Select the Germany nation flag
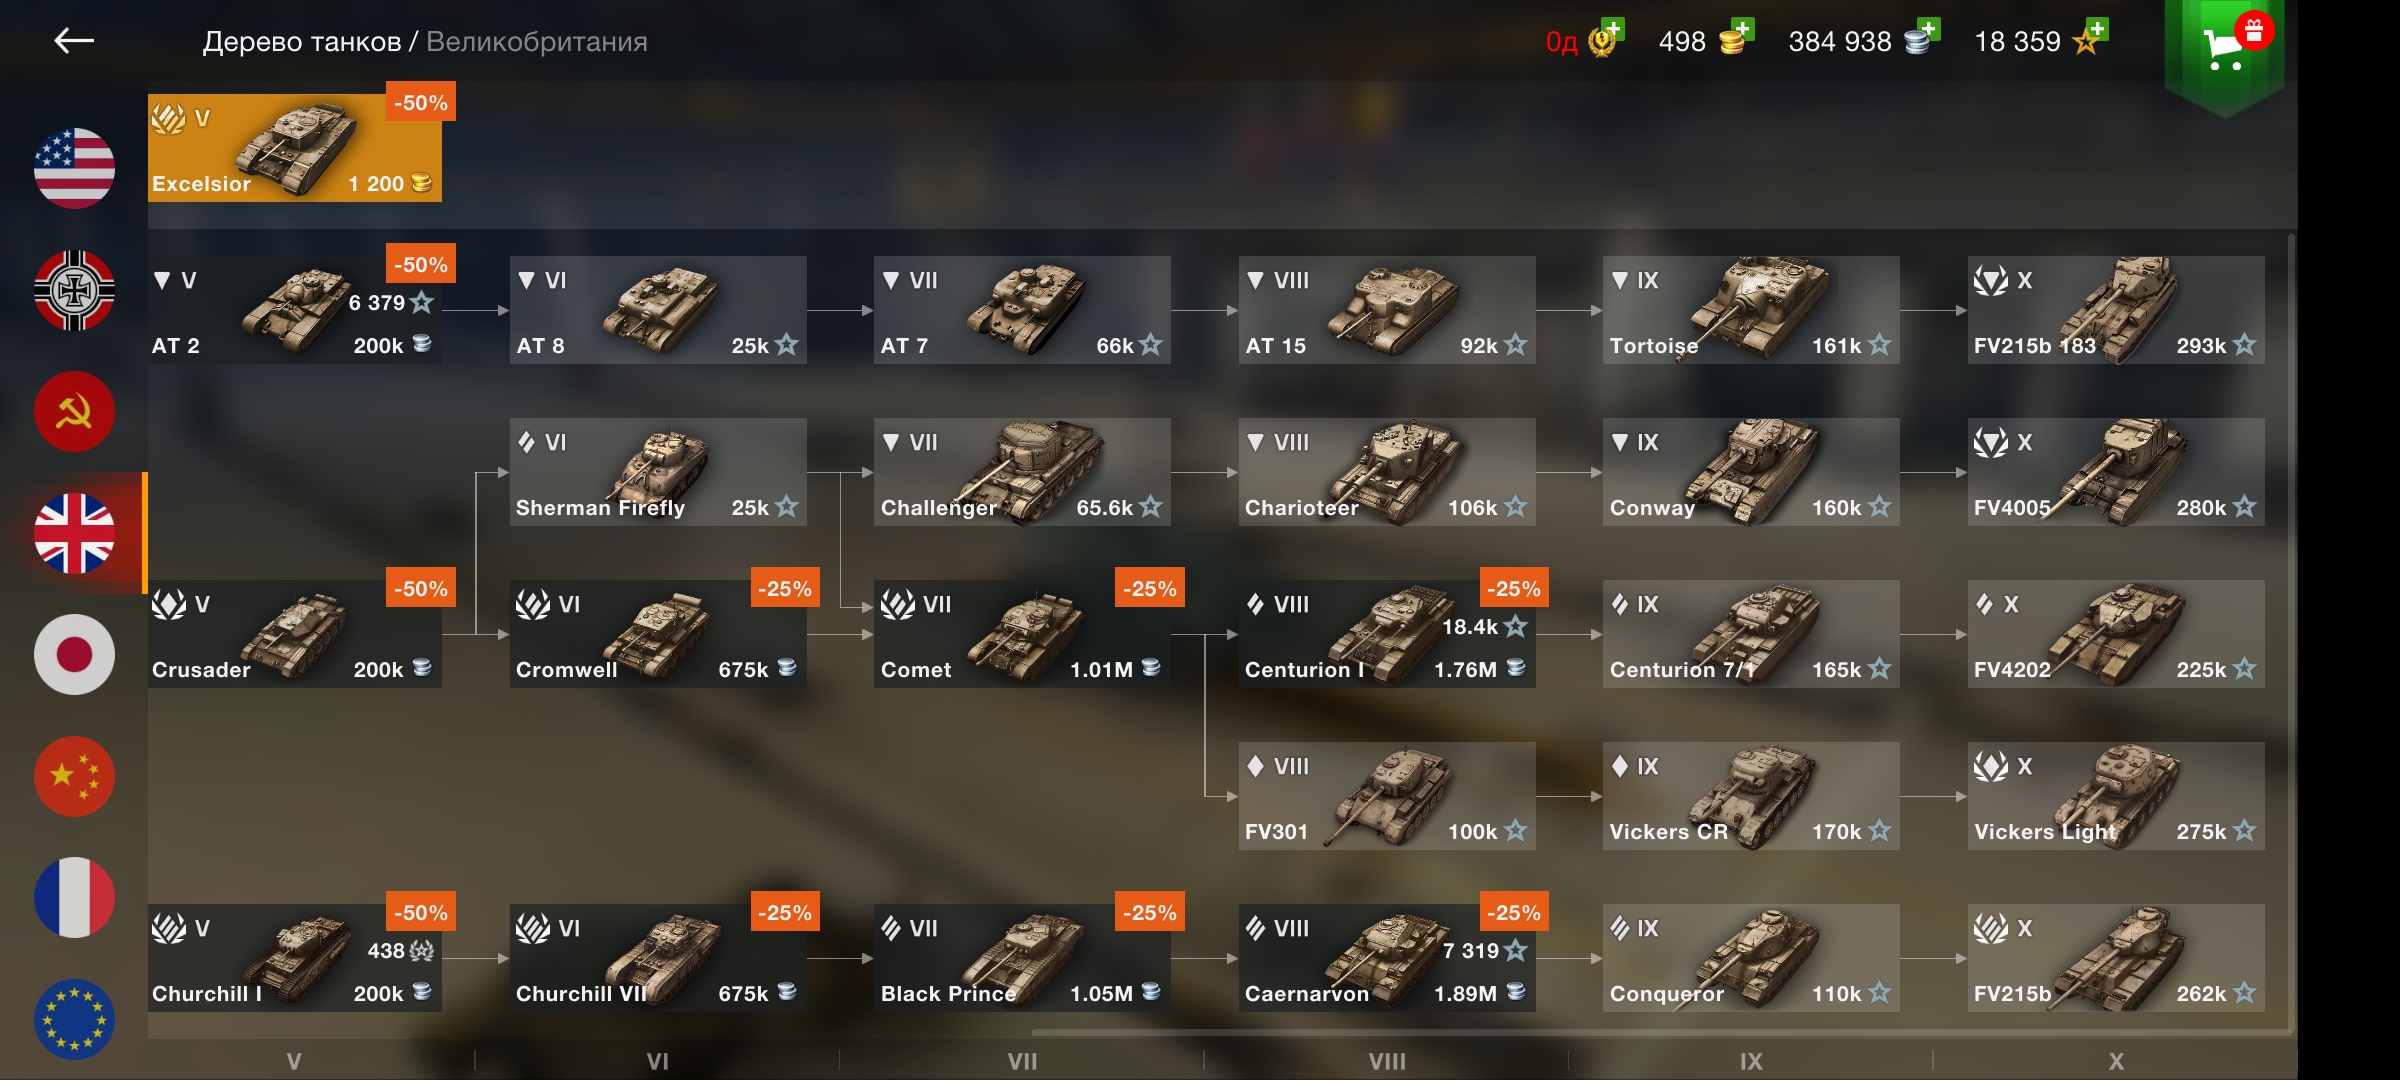The width and height of the screenshot is (2400, 1080). click(x=74, y=290)
